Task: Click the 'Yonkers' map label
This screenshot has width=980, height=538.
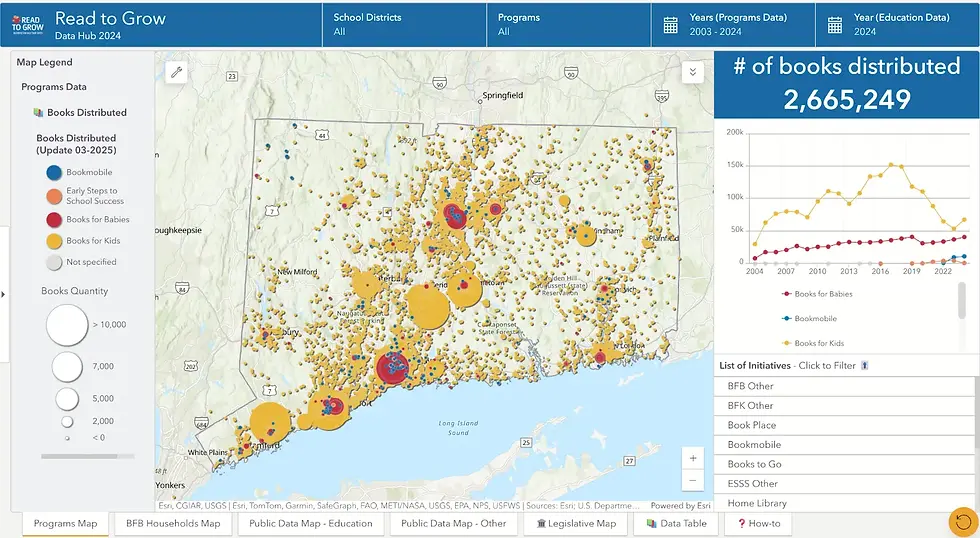Action: 170,486
